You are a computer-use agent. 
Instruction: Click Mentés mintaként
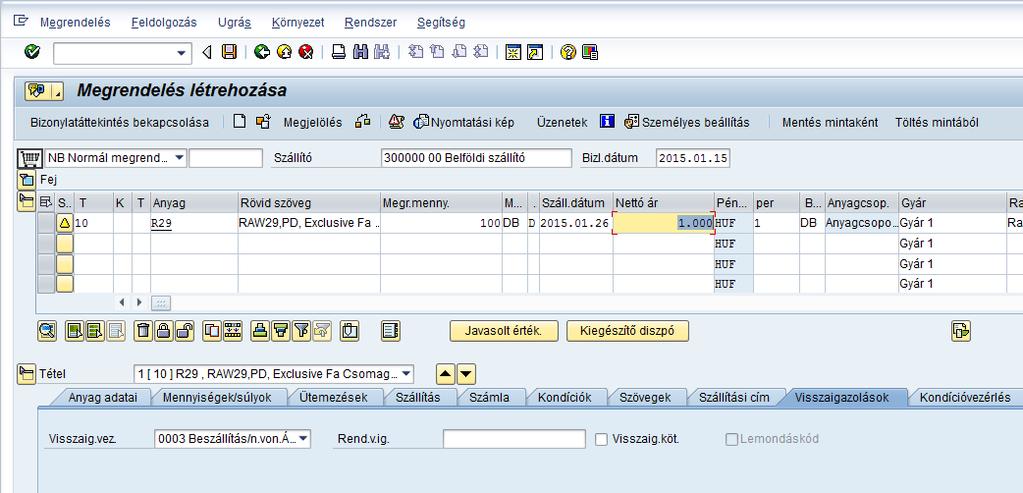[x=830, y=122]
